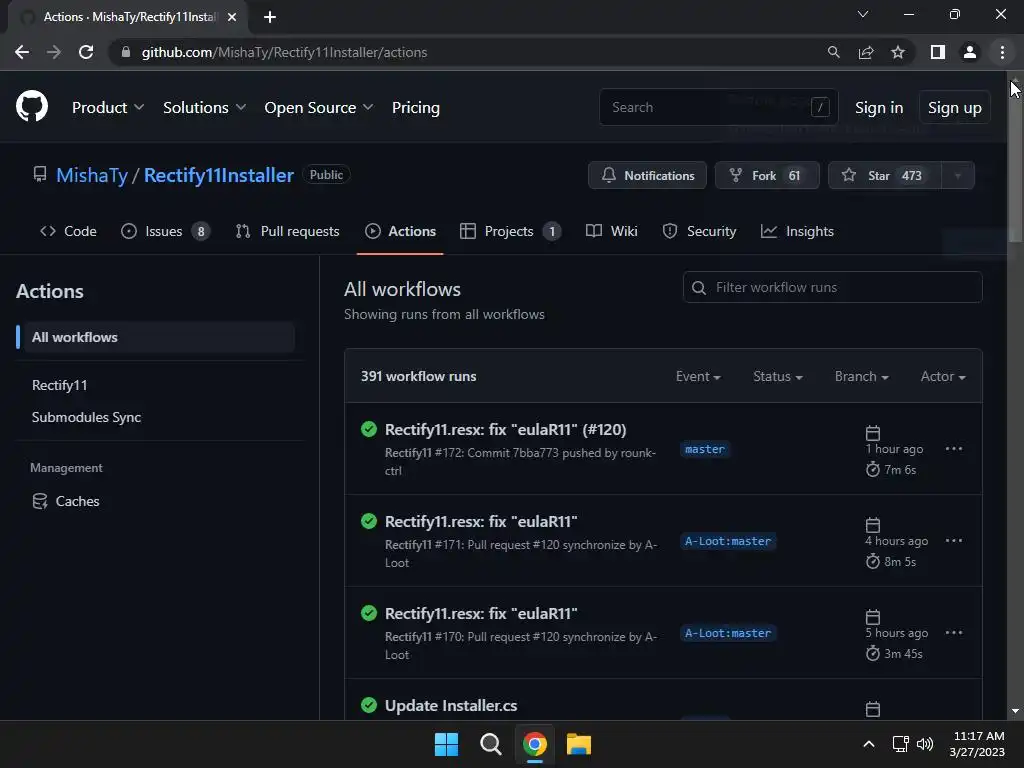Image resolution: width=1024 pixels, height=768 pixels.
Task: Click the network tray icon
Action: 901,744
